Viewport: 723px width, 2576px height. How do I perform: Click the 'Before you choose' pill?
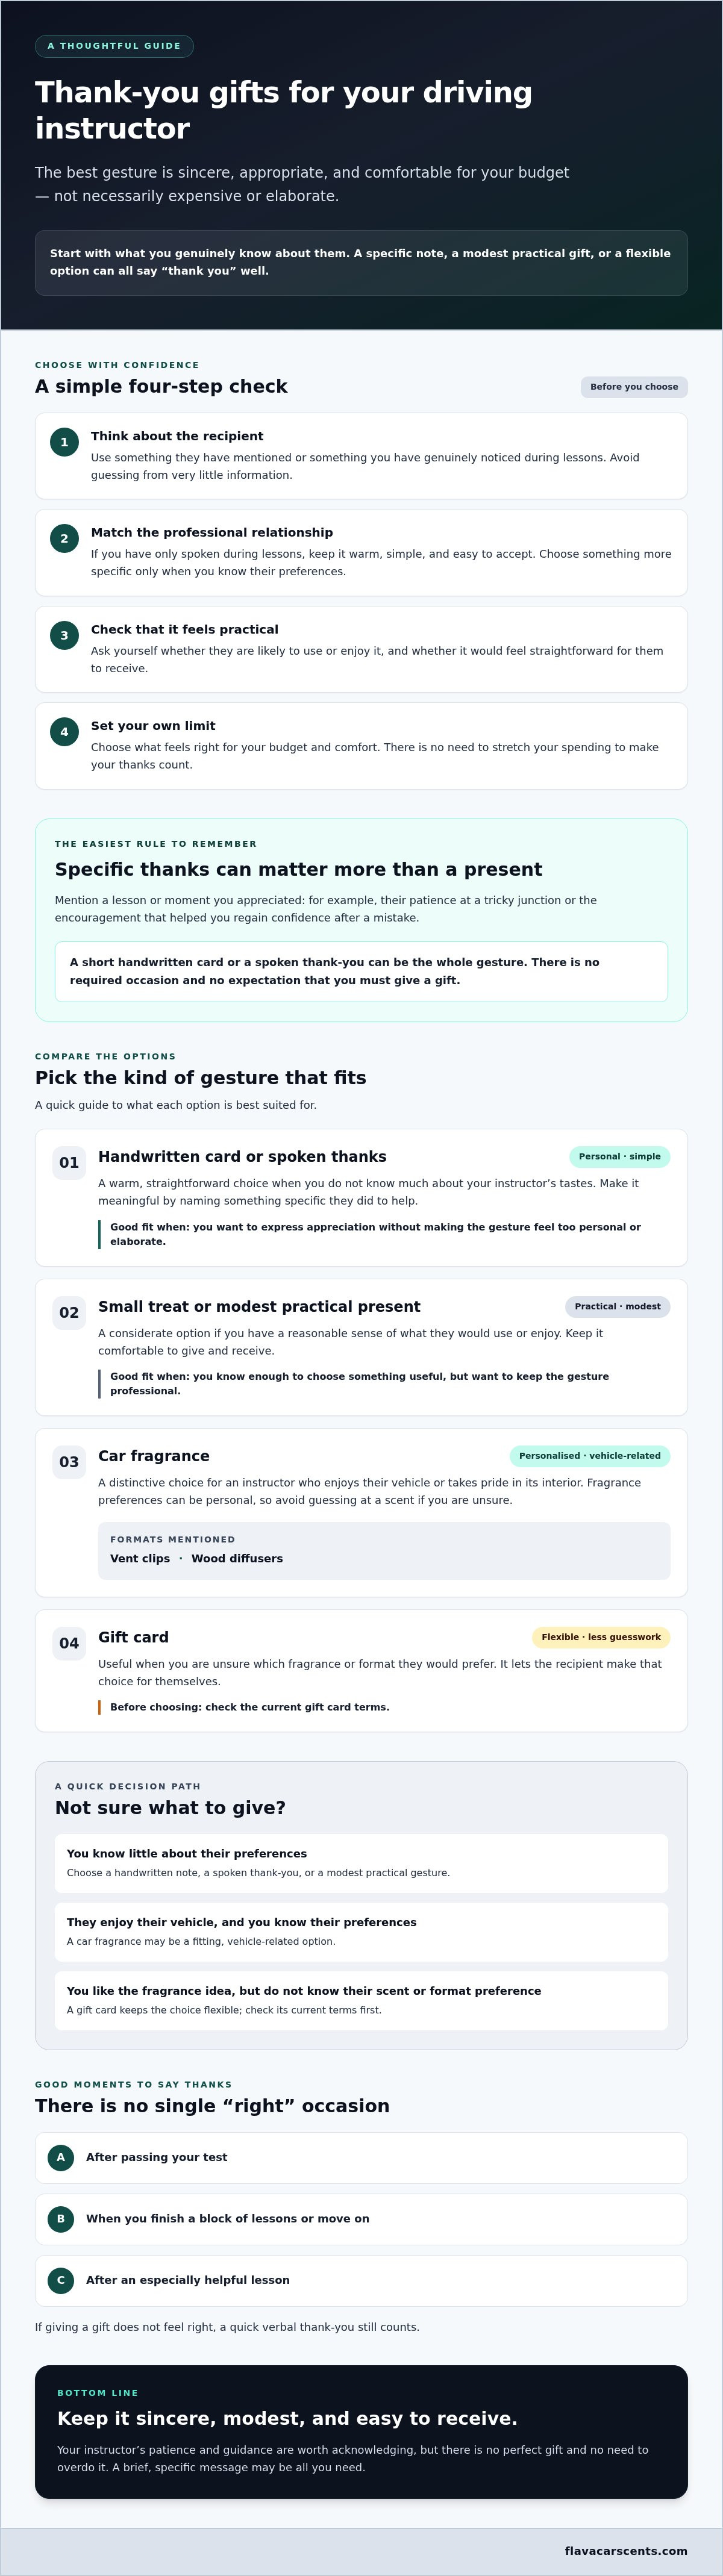pos(634,387)
